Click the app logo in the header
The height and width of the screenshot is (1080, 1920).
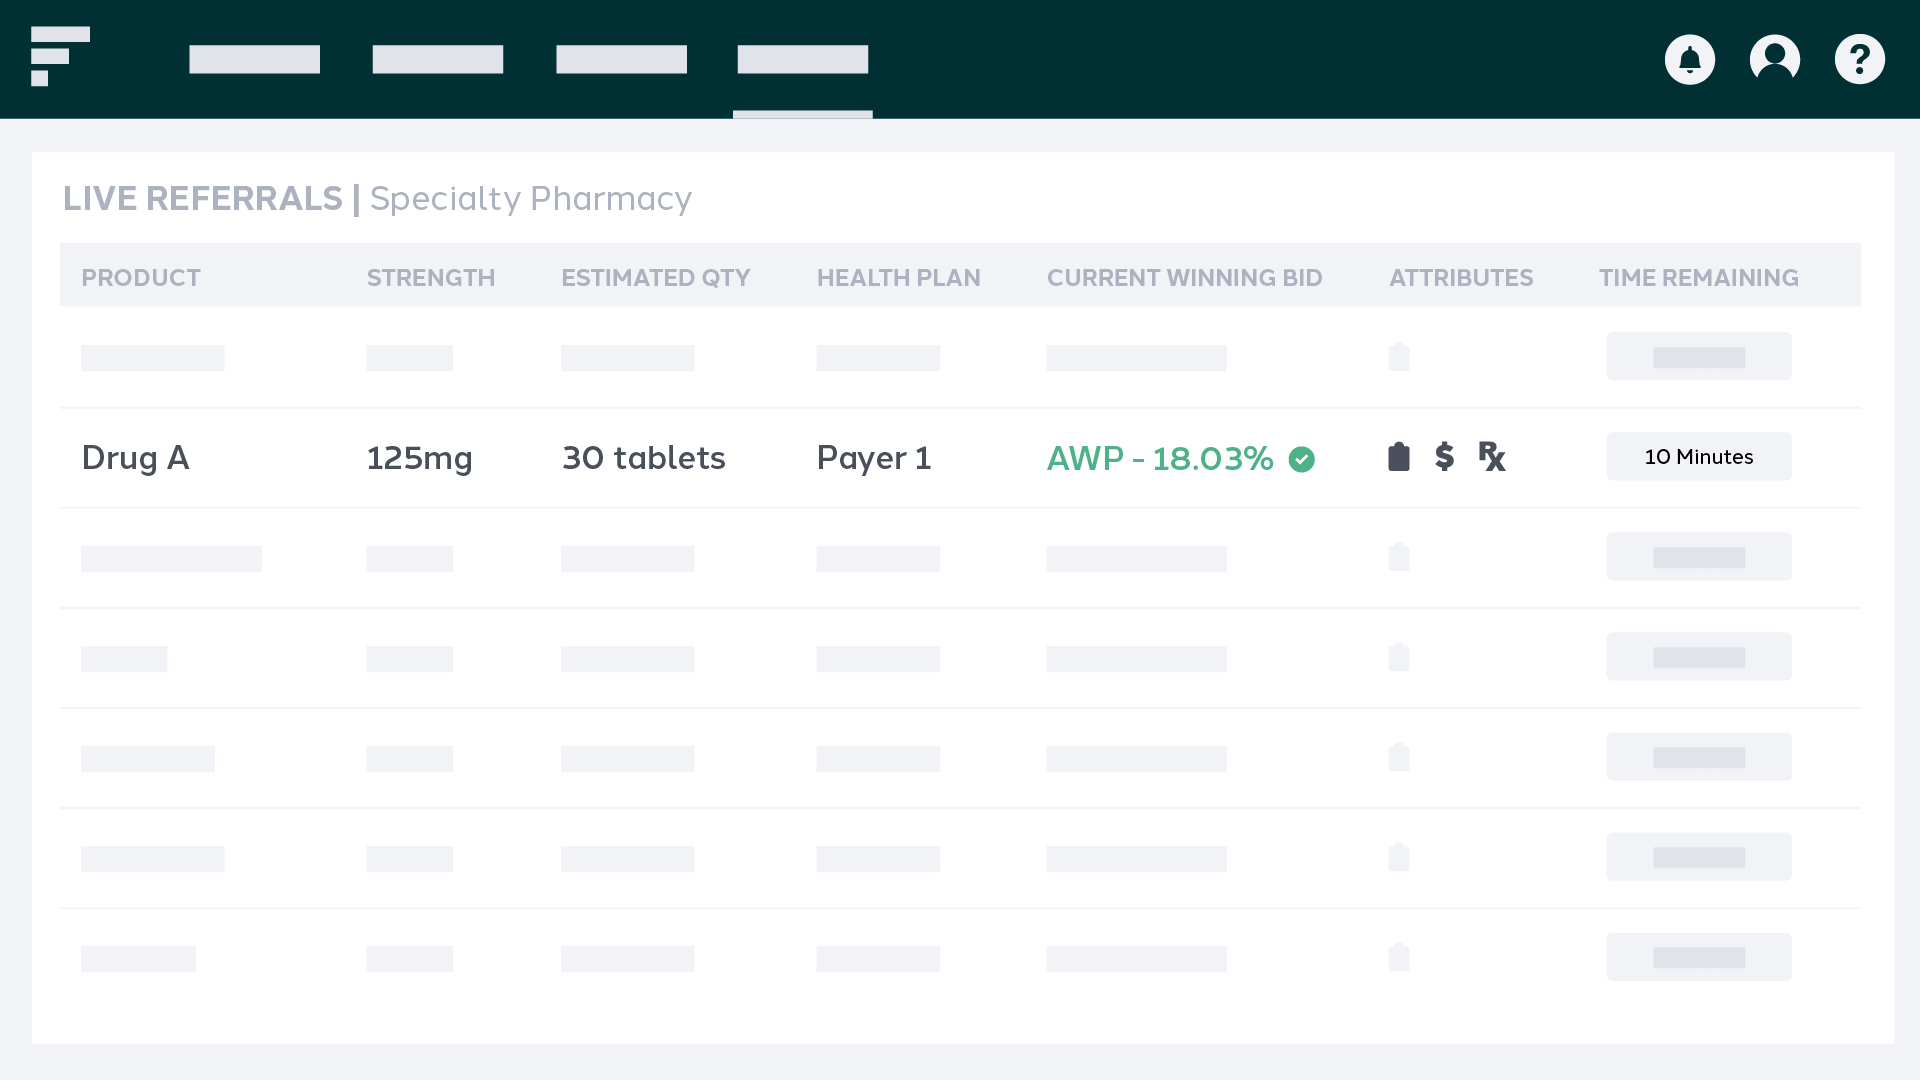pyautogui.click(x=60, y=56)
